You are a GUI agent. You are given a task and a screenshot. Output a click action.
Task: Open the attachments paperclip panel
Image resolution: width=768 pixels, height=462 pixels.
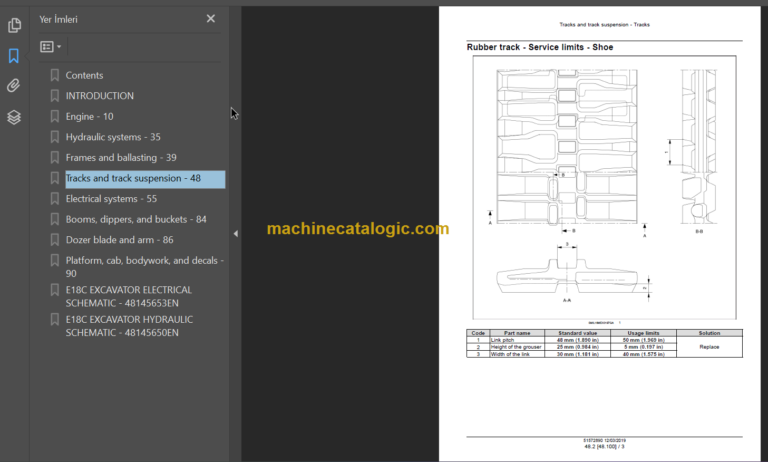(14, 86)
